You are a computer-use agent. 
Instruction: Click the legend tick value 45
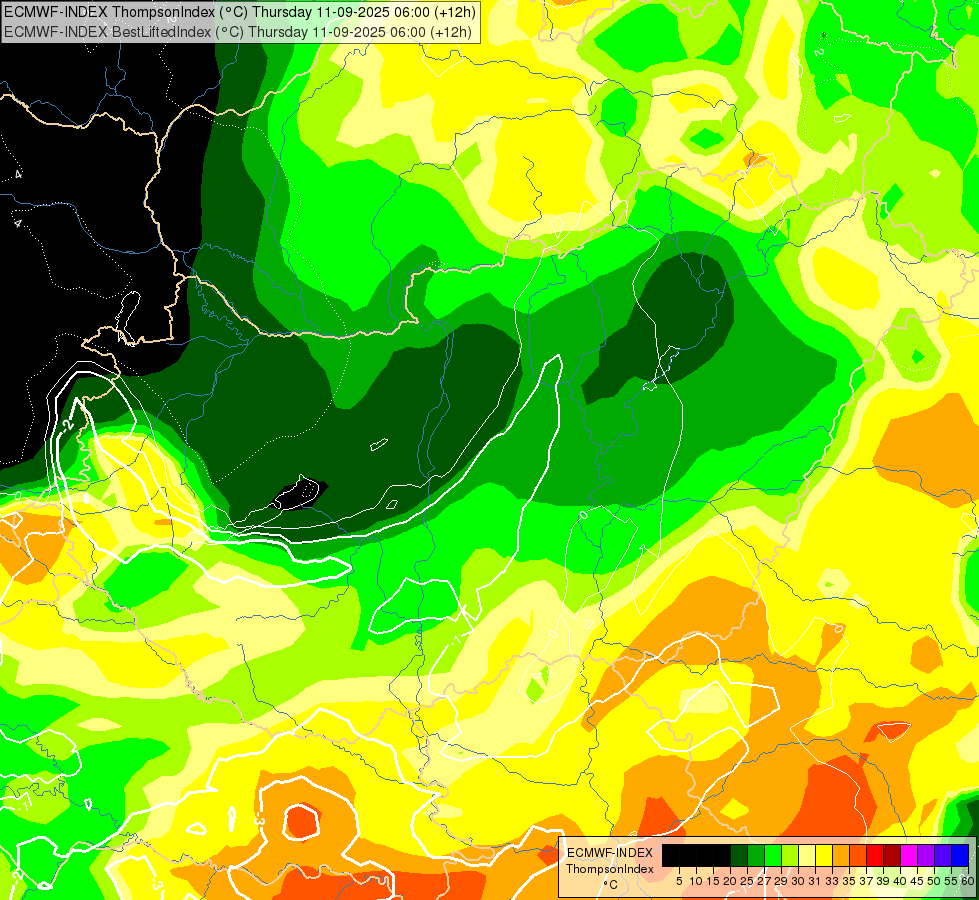(917, 881)
